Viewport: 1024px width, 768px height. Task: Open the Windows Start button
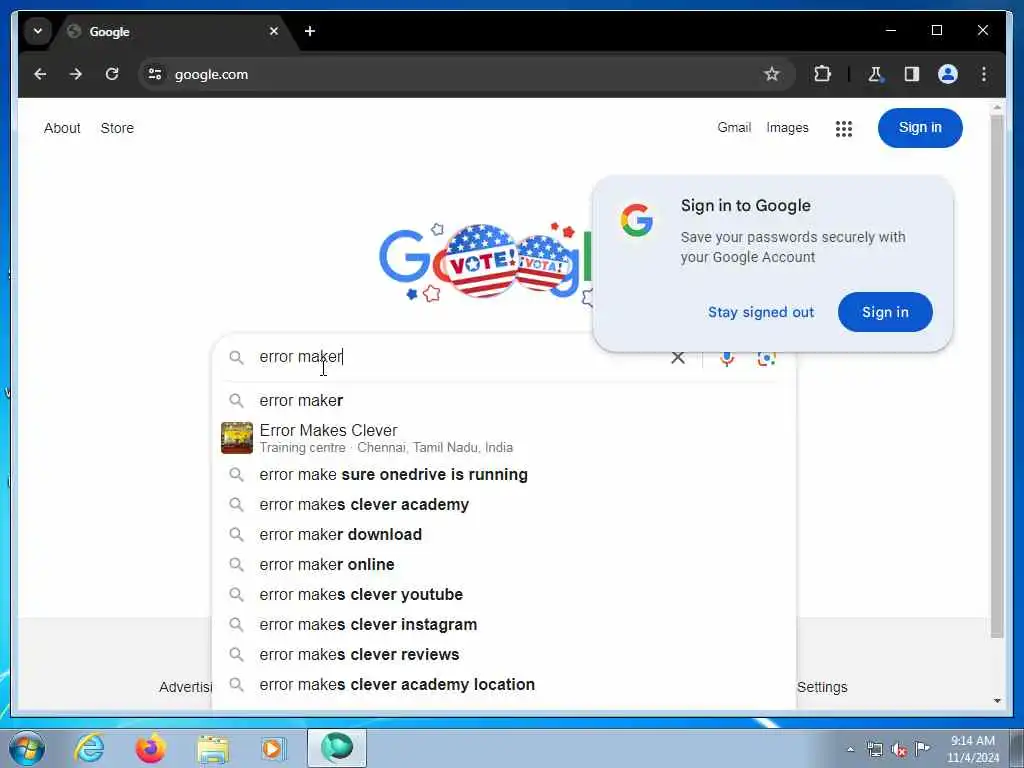(x=27, y=748)
